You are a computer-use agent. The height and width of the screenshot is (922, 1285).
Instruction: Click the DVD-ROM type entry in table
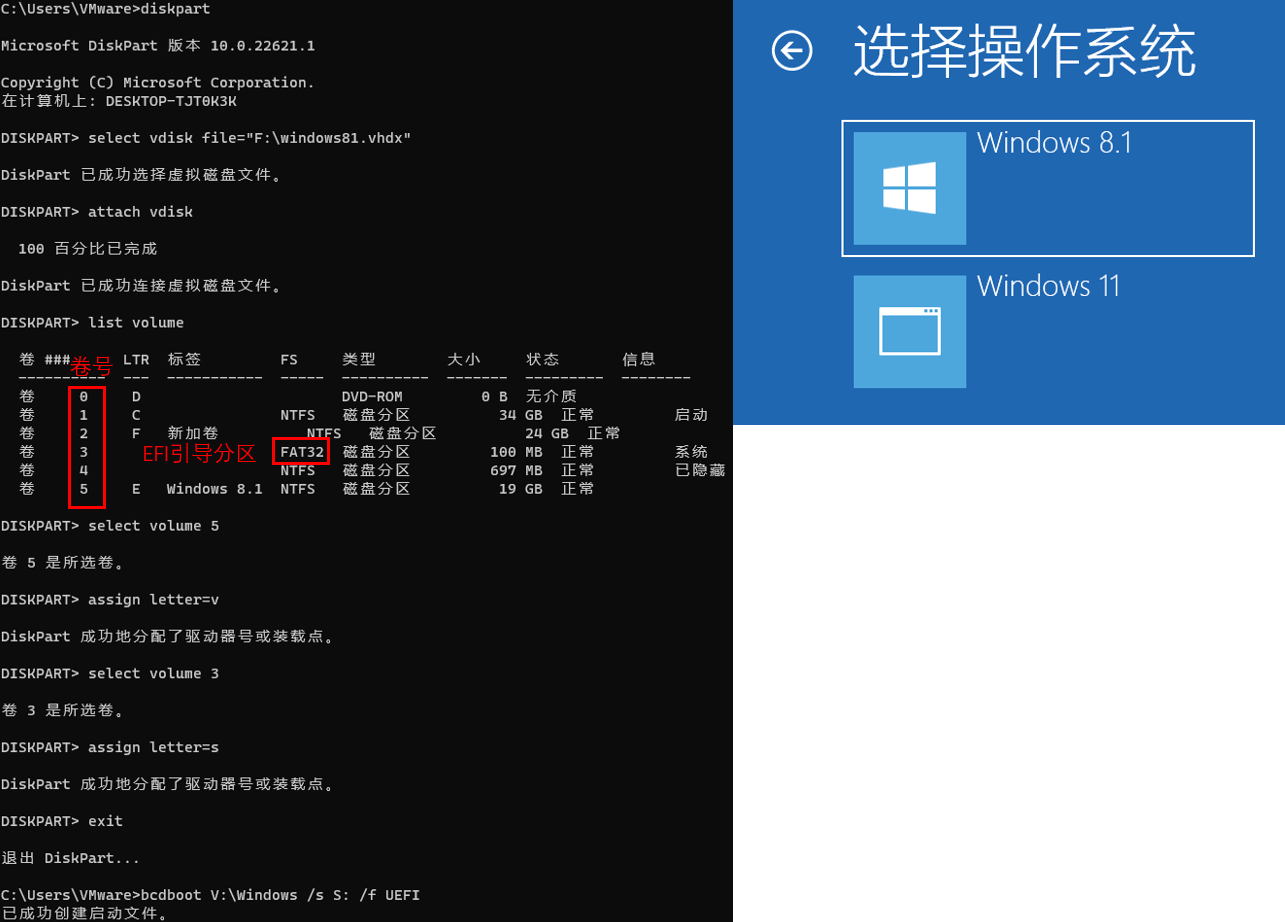372,397
